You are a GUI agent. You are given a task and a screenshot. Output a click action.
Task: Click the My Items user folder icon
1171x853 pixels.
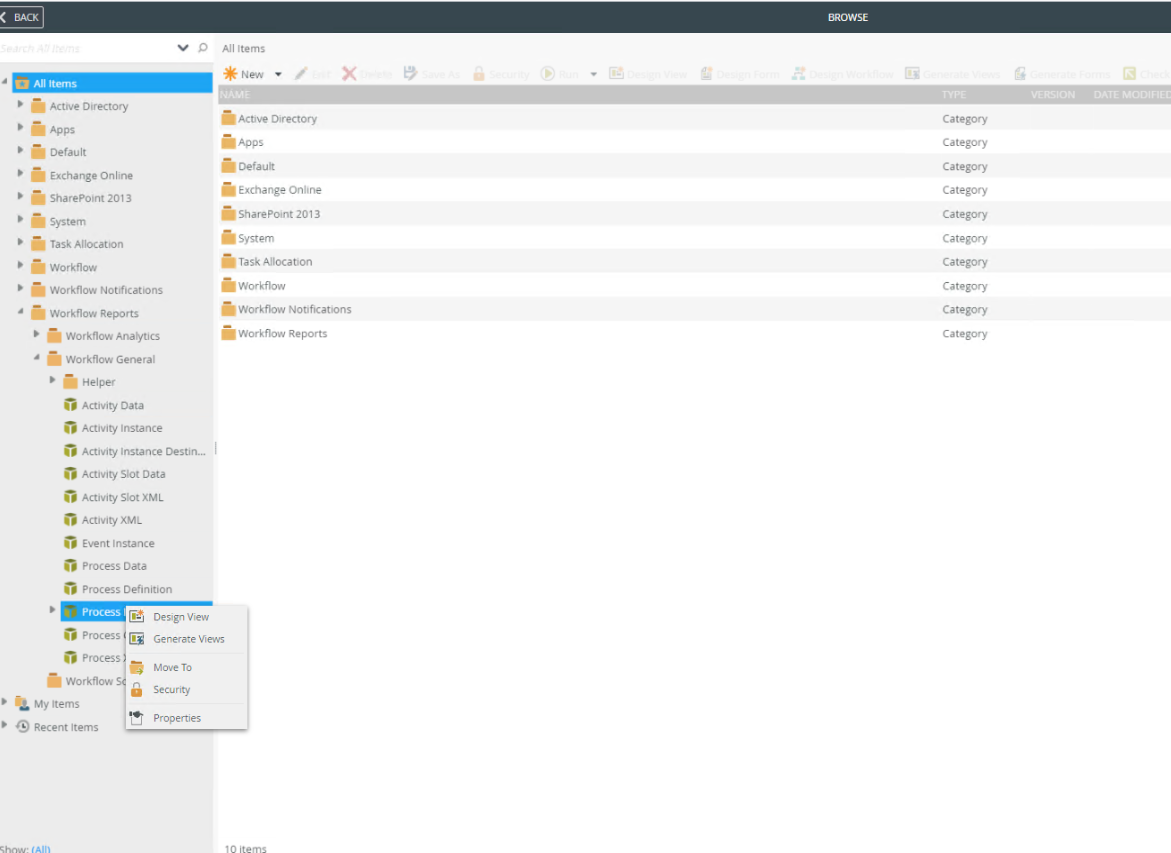point(22,704)
